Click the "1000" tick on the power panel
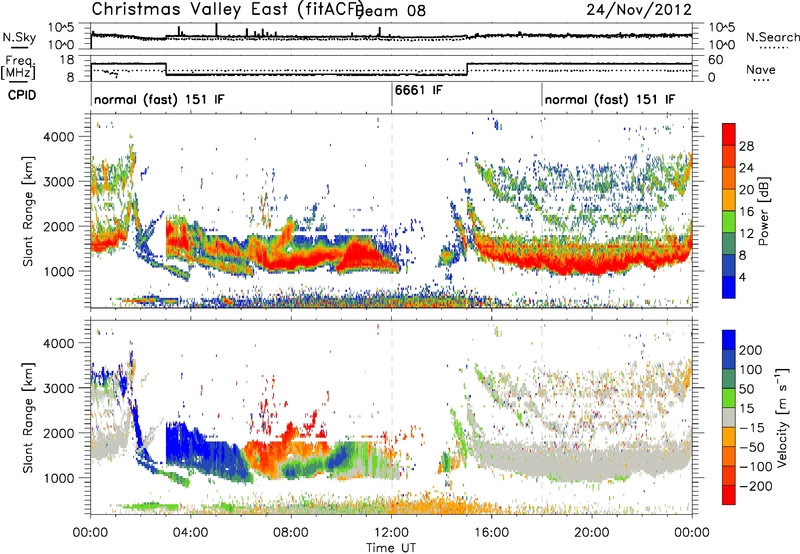The width and height of the screenshot is (800, 554). pyautogui.click(x=59, y=271)
